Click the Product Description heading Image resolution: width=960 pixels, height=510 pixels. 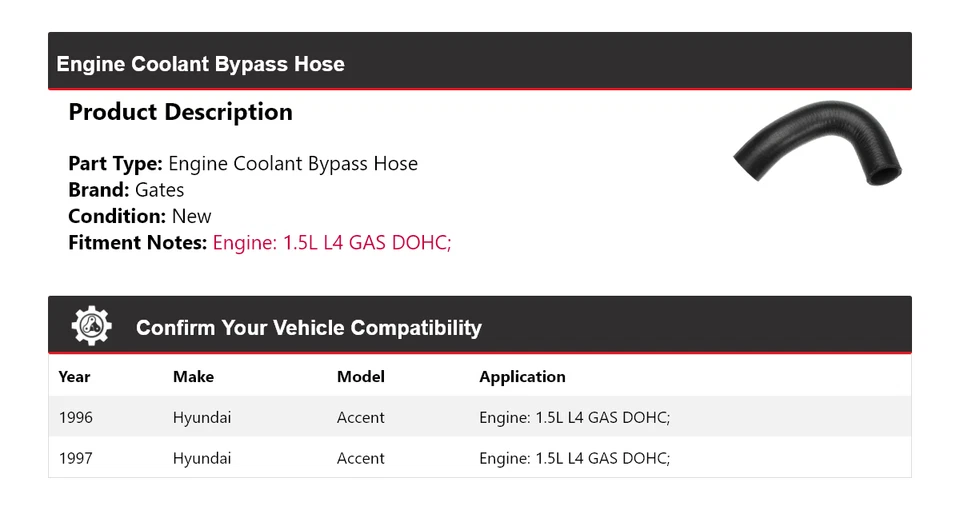pos(180,112)
